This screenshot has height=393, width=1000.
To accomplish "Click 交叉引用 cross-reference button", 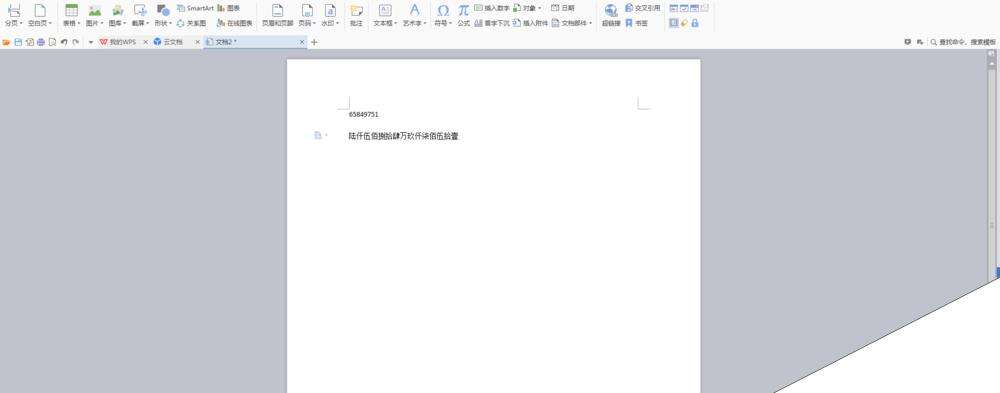I will point(643,8).
